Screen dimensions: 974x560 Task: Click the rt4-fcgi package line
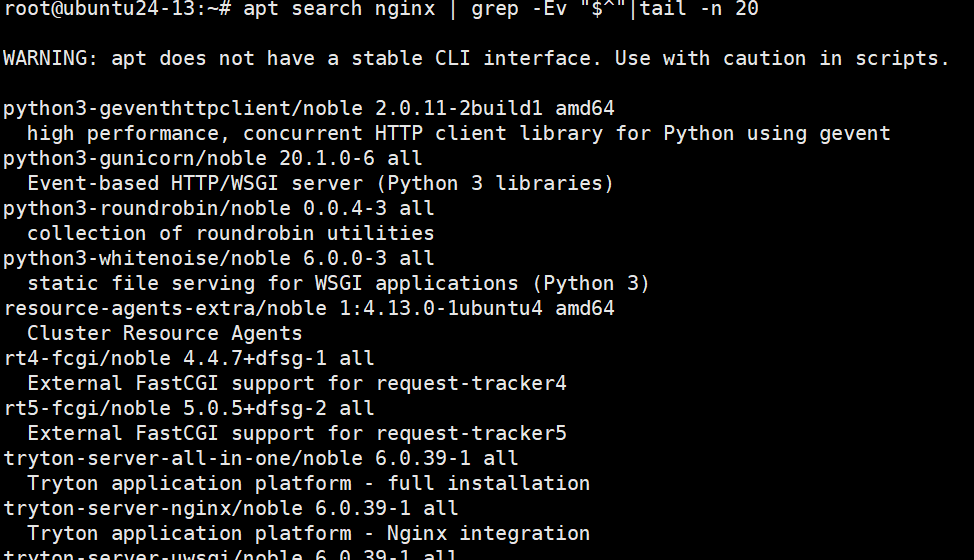click(x=189, y=359)
